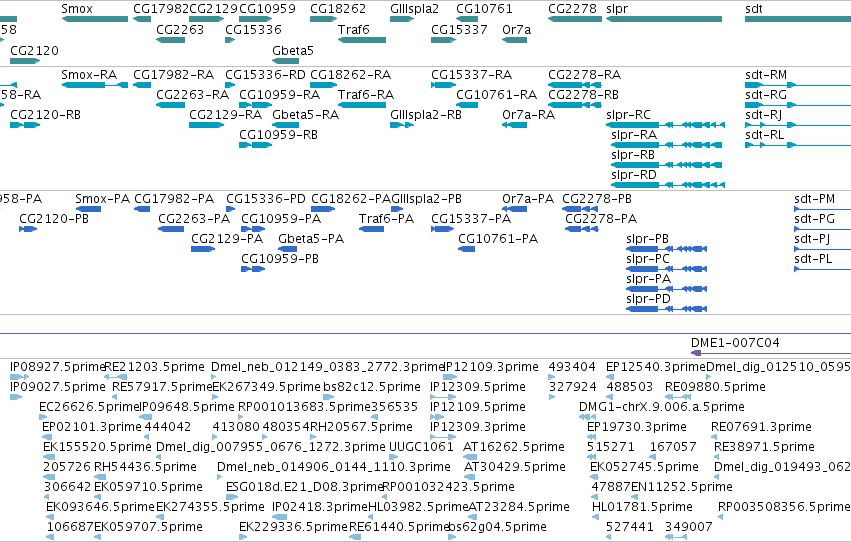Click the IP08927.5prime EST label

click(58, 367)
